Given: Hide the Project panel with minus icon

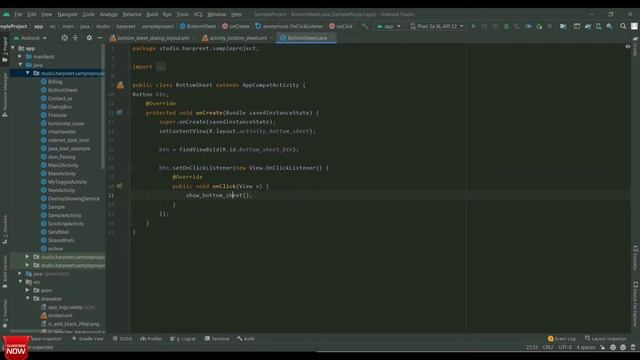Looking at the screenshot, I should point(100,38).
